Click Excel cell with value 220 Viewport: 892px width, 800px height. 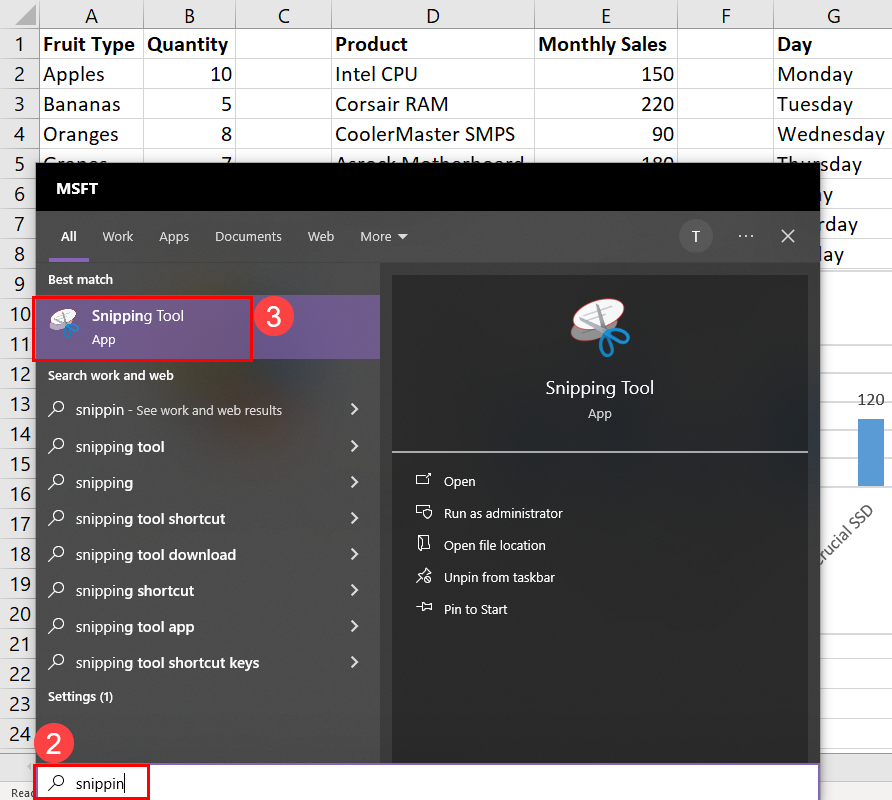coord(606,104)
